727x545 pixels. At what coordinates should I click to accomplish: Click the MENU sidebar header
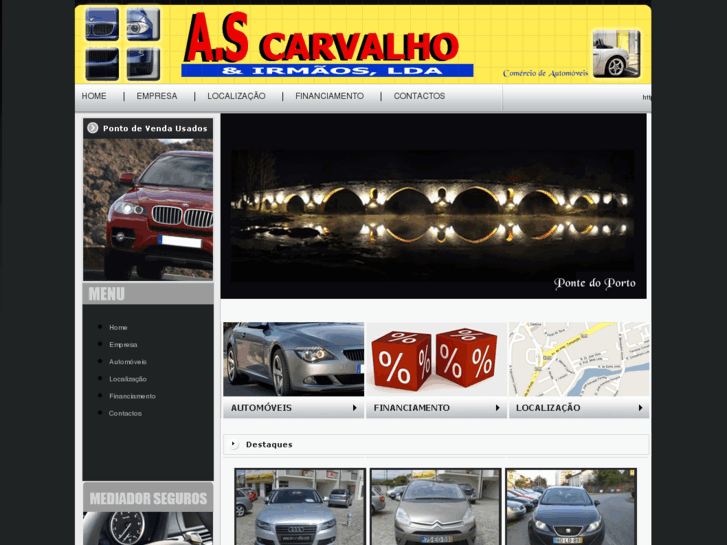148,294
